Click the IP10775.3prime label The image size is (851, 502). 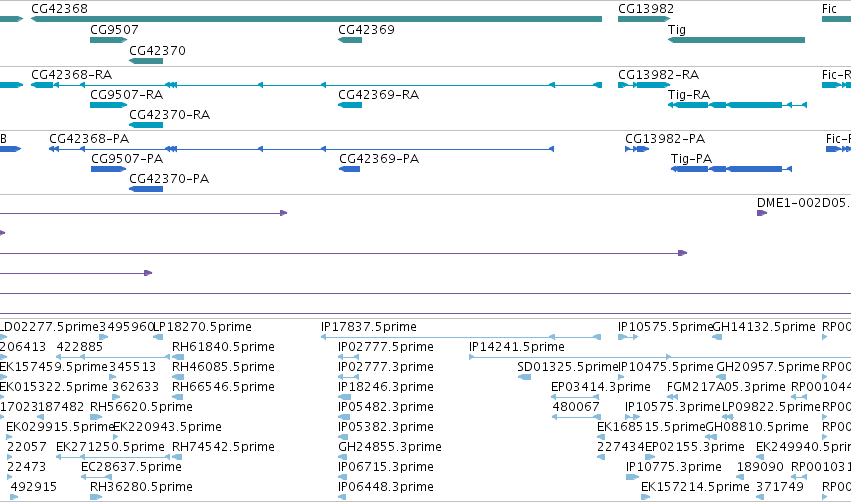coord(674,467)
